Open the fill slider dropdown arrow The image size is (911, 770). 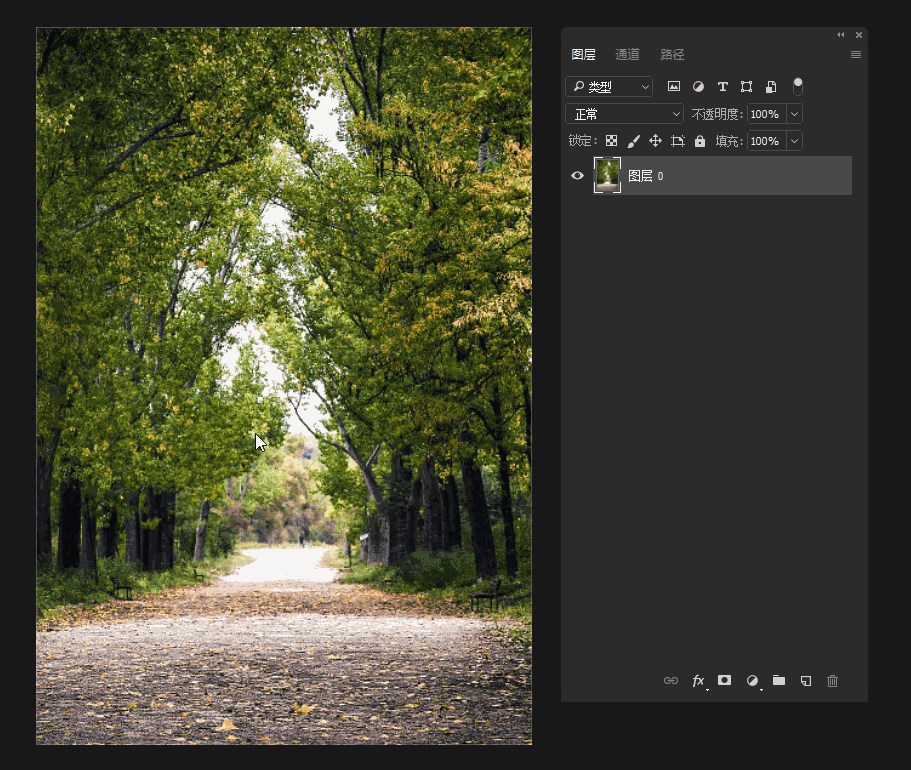point(794,141)
